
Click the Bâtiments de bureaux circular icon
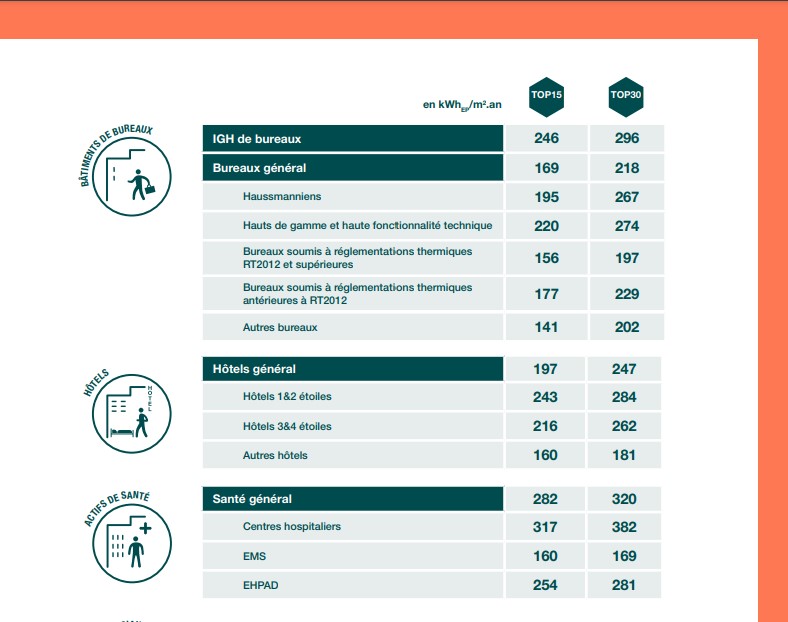point(132,177)
